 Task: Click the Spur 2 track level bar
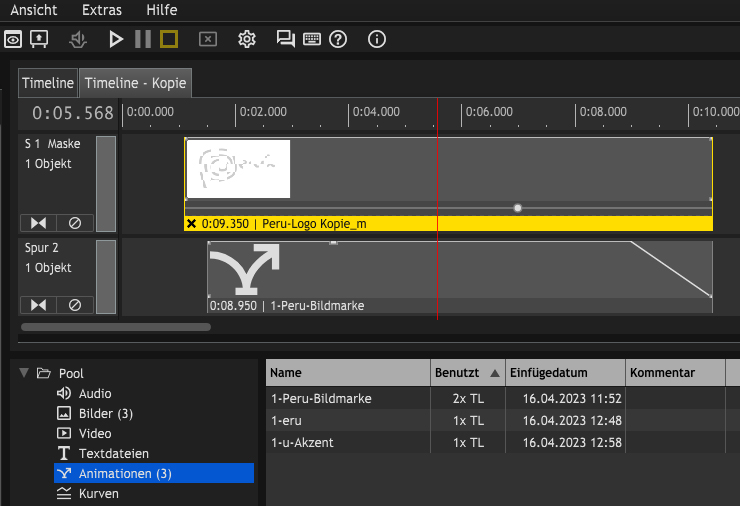pos(106,277)
